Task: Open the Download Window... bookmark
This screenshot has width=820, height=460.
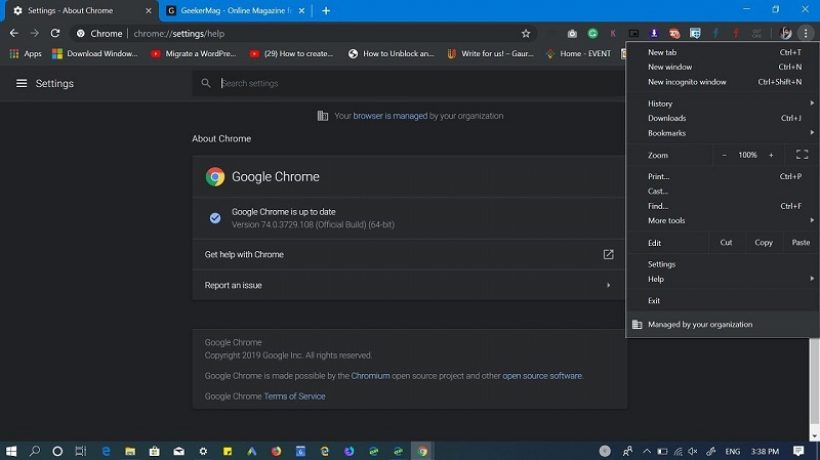Action: (95, 53)
